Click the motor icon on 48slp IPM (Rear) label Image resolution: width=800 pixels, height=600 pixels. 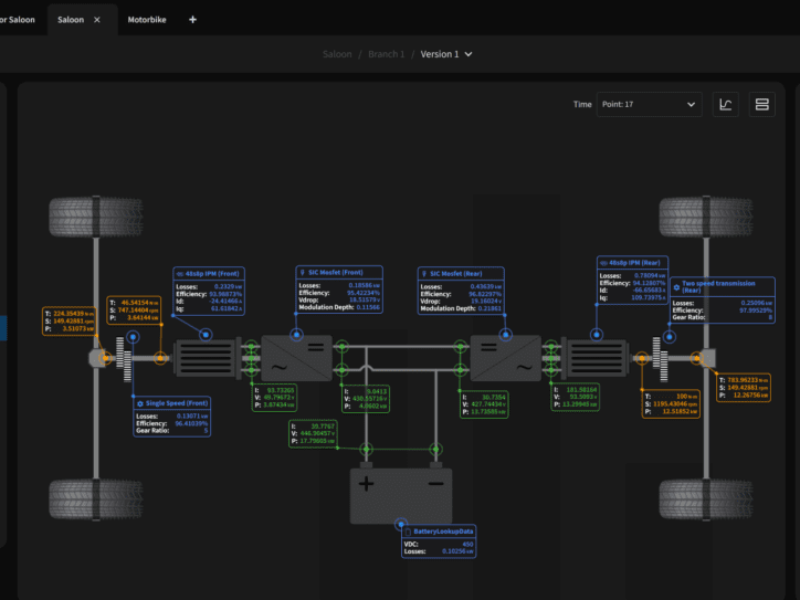click(605, 263)
